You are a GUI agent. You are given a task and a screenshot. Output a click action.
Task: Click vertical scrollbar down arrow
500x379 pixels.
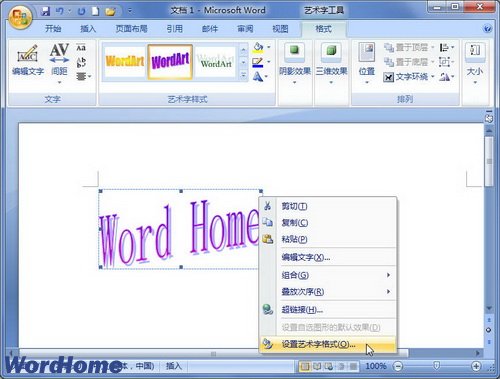pyautogui.click(x=489, y=308)
